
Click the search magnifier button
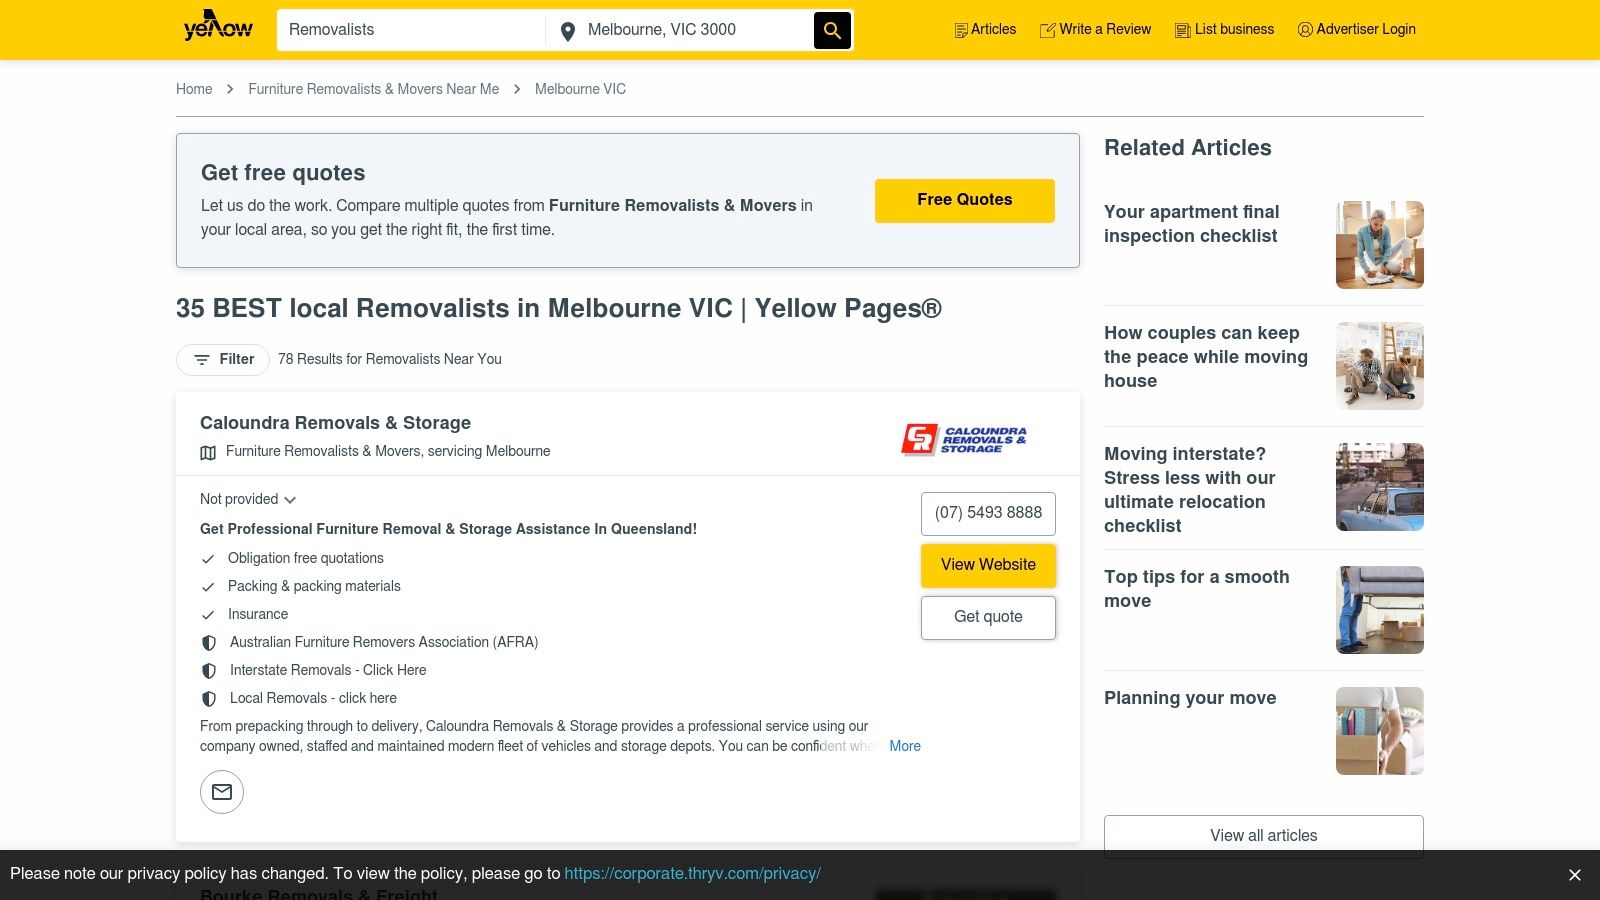(x=832, y=30)
